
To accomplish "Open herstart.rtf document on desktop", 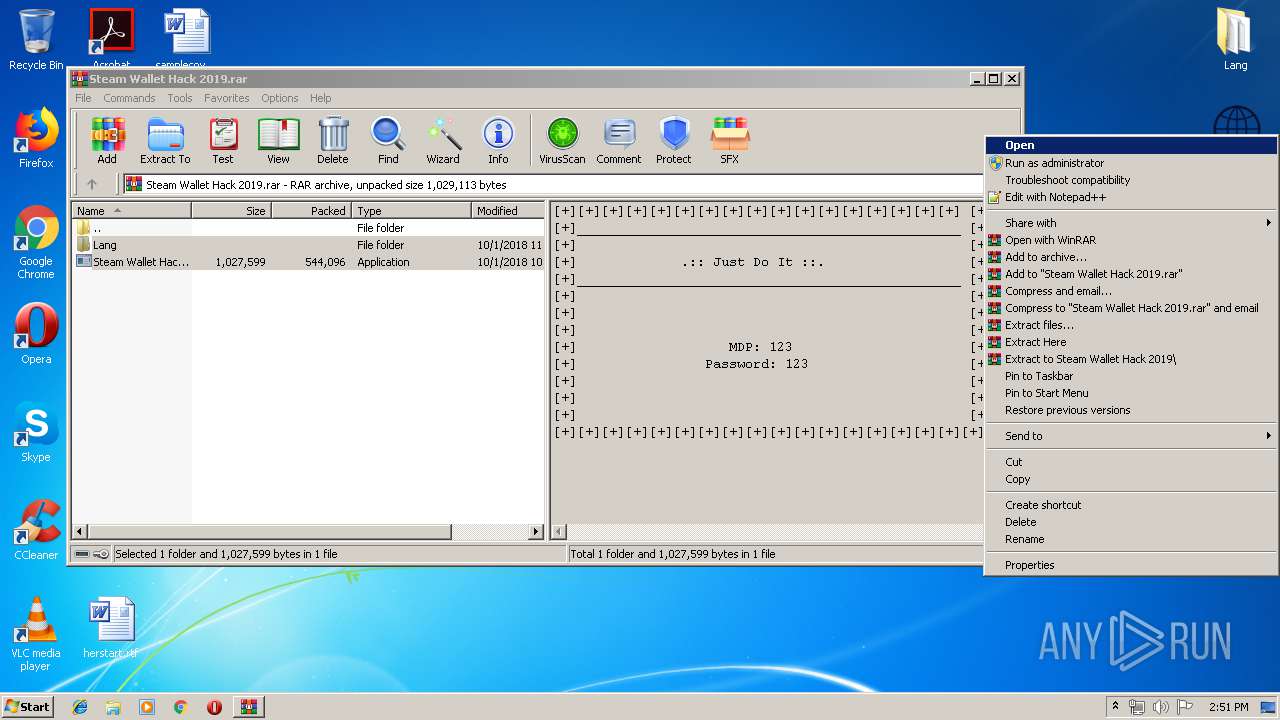I will (x=111, y=629).
